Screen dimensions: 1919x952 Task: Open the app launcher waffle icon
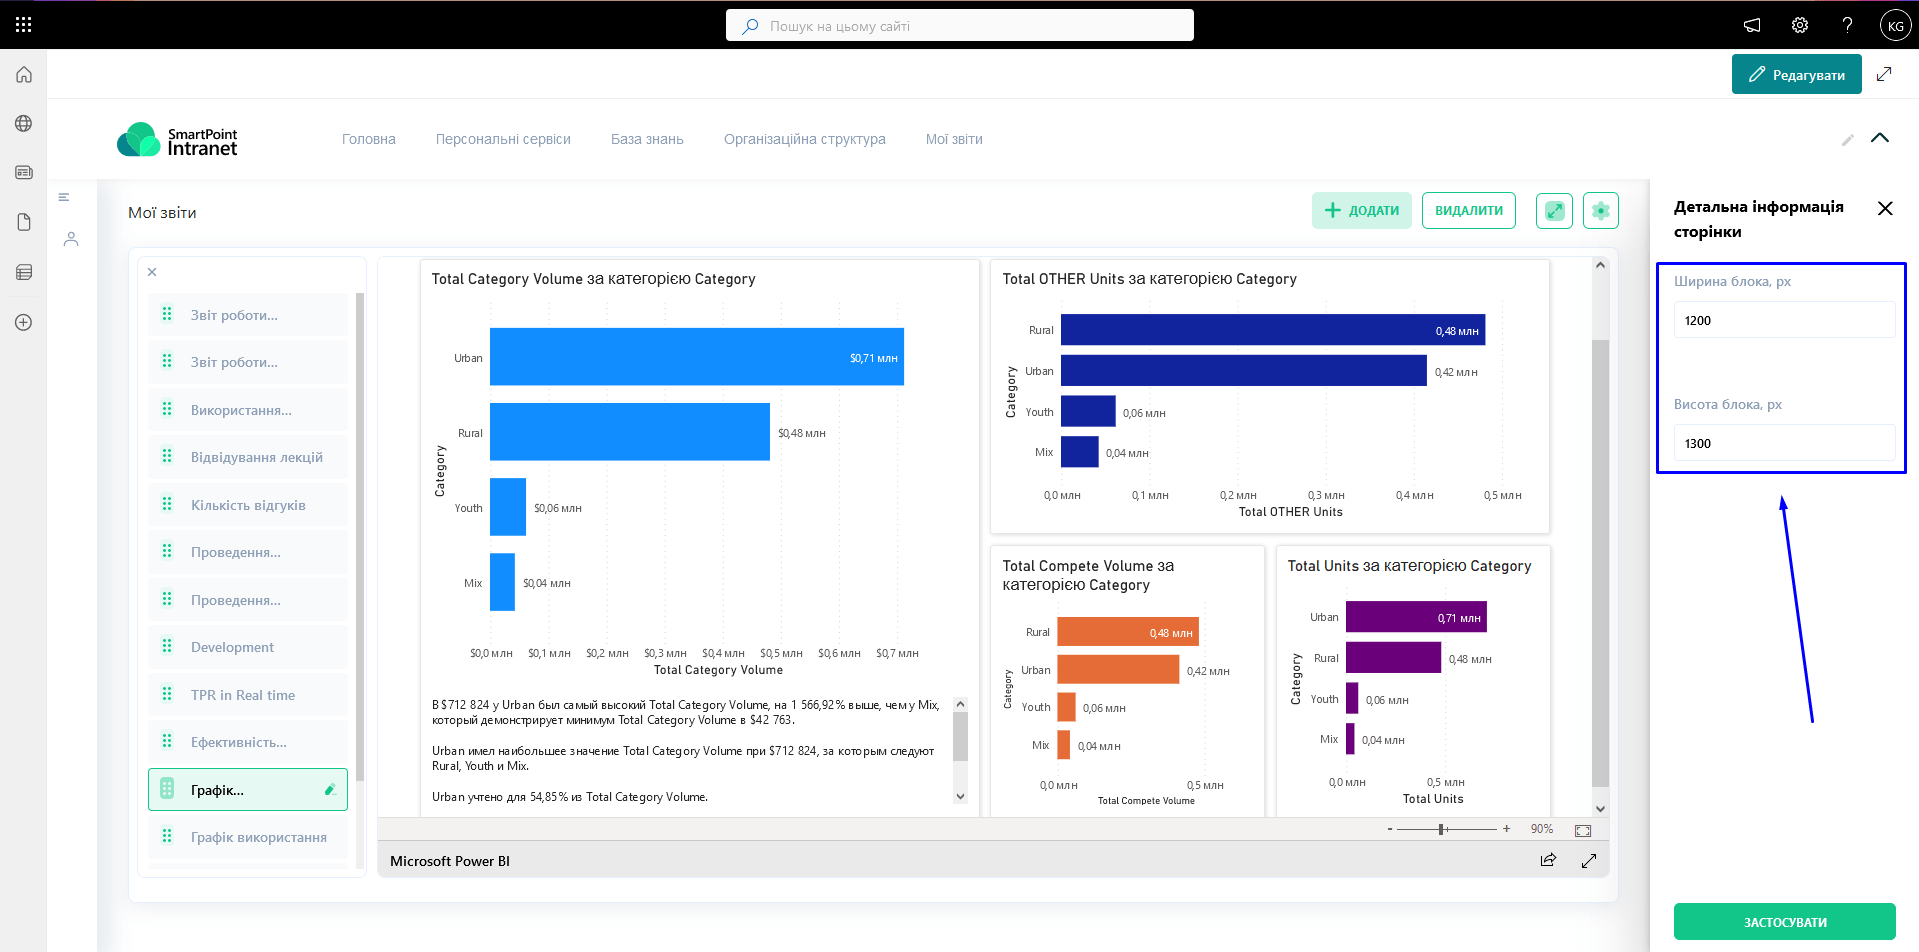point(24,25)
